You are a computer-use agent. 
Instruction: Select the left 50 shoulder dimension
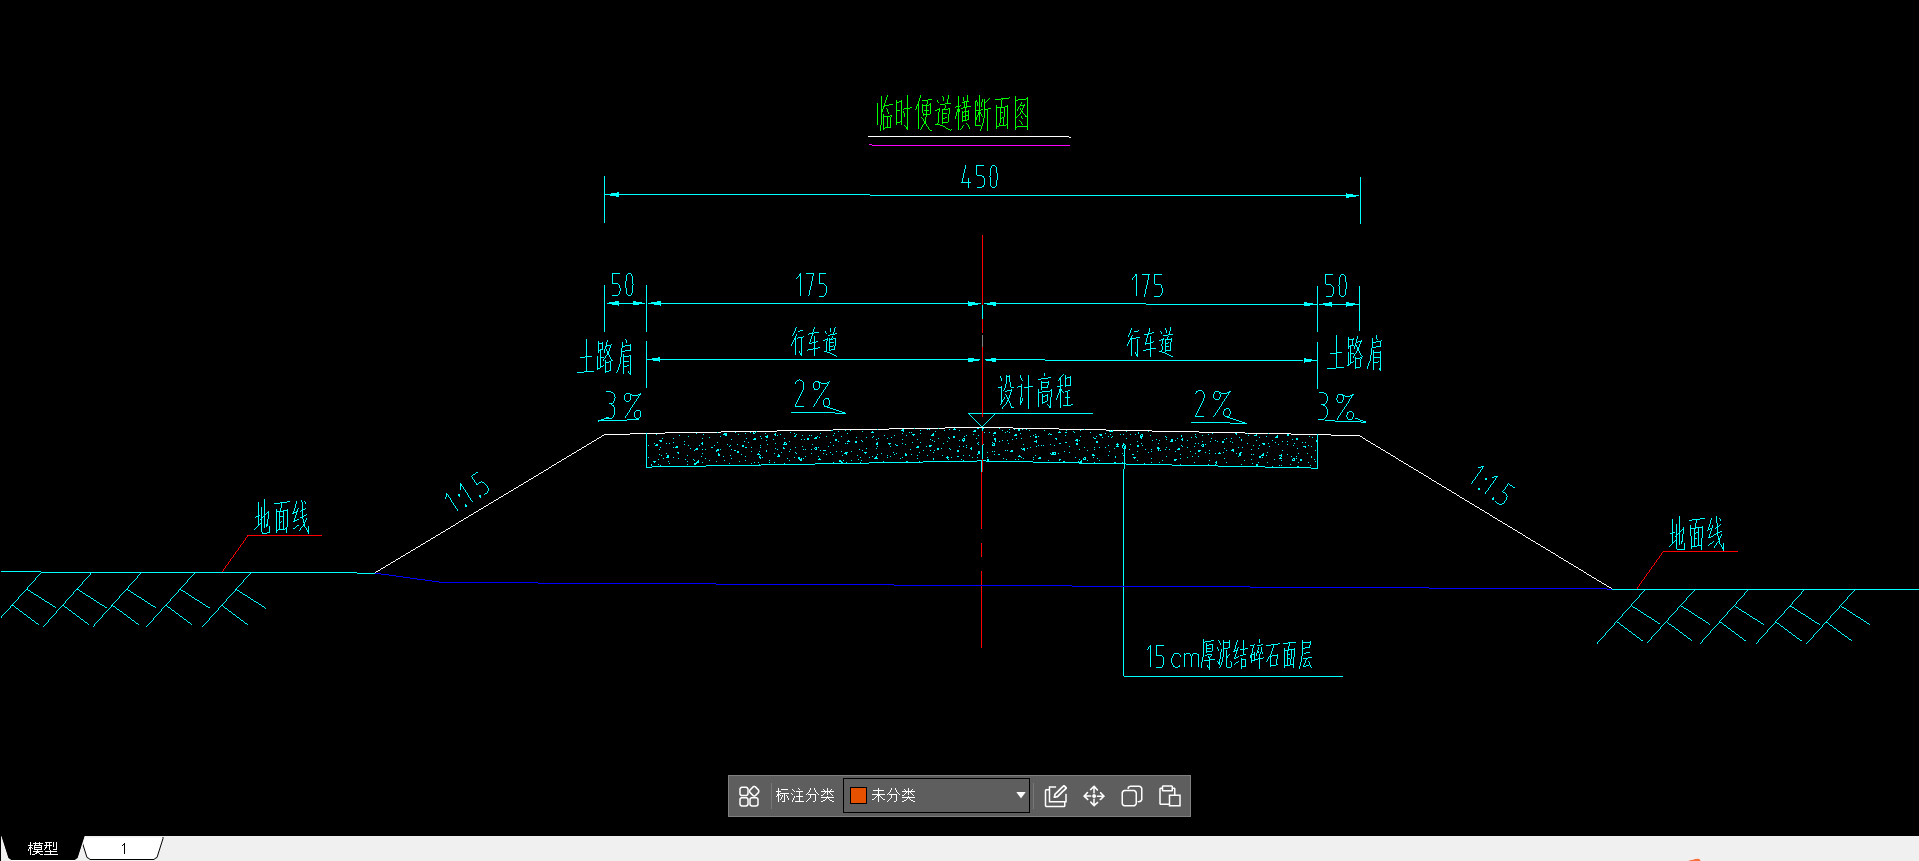[x=622, y=286]
